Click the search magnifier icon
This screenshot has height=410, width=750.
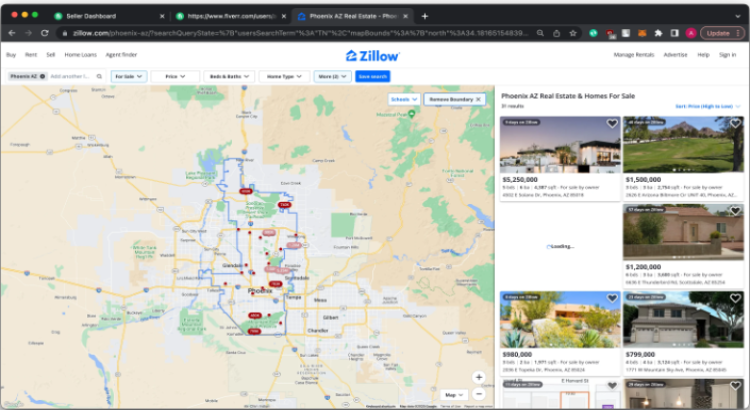(x=99, y=76)
